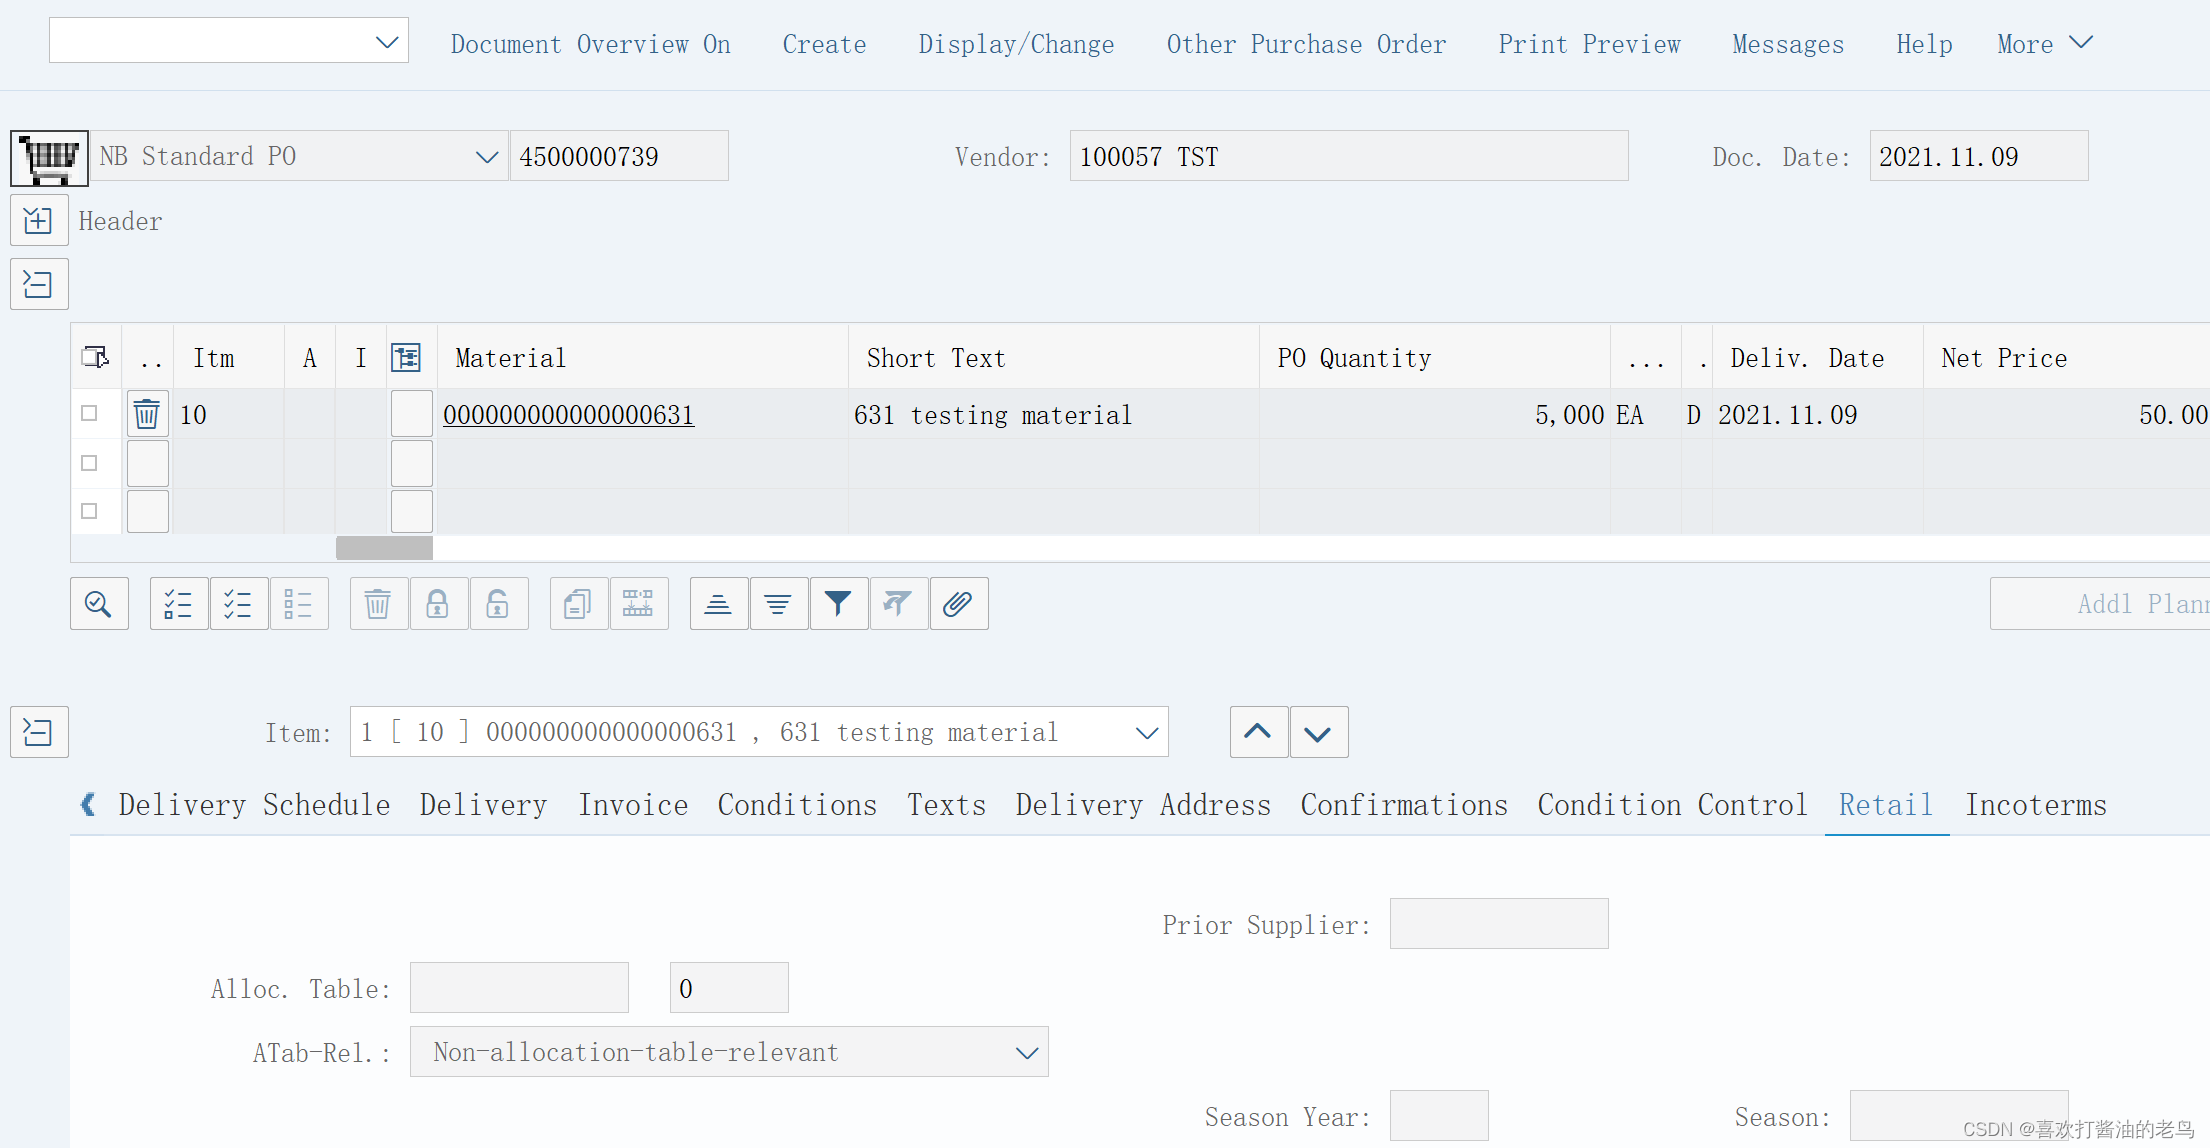This screenshot has height=1148, width=2210.
Task: Switch to the Conditions tab
Action: tap(797, 805)
